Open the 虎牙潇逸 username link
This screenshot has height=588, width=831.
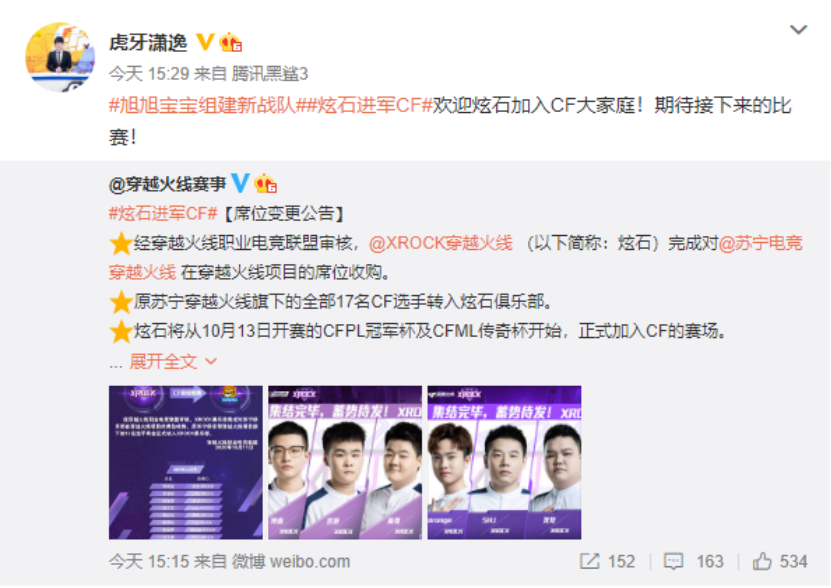[148, 42]
